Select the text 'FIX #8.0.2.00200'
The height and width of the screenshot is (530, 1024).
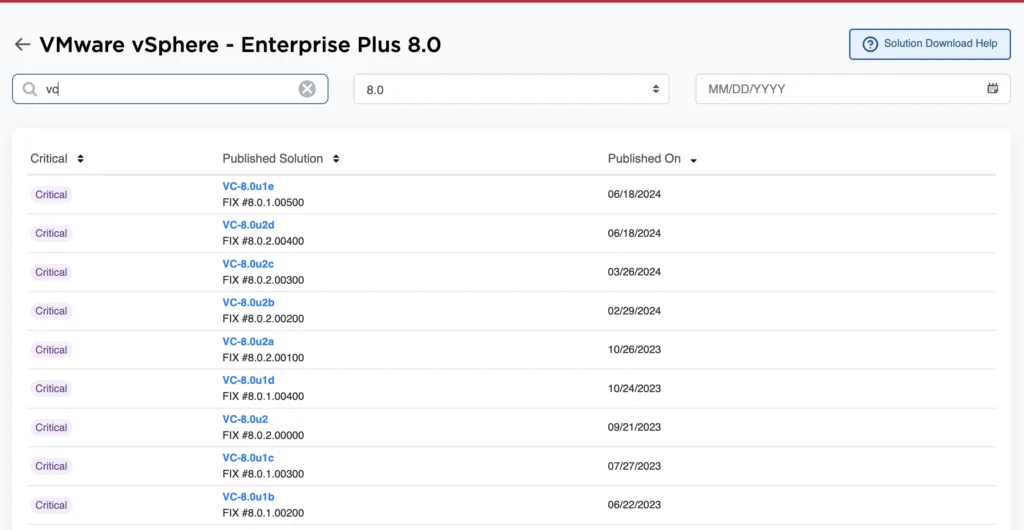coord(263,319)
